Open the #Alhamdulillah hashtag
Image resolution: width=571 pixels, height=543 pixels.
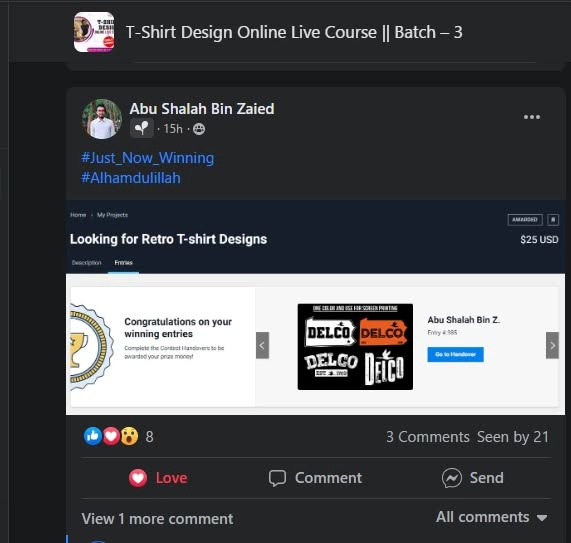click(x=131, y=178)
